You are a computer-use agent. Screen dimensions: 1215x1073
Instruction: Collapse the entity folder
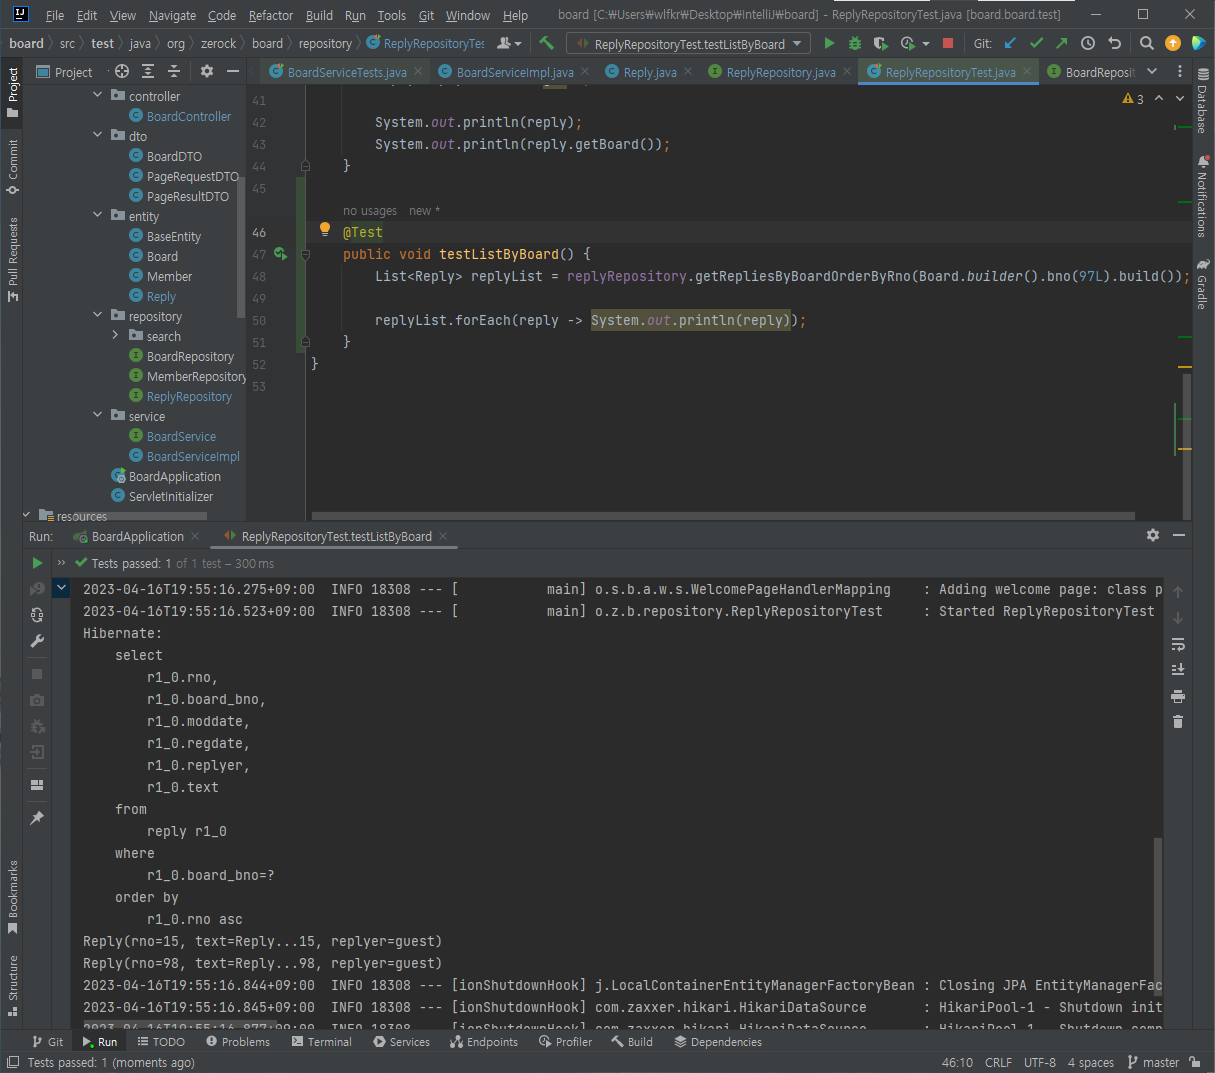[97, 215]
